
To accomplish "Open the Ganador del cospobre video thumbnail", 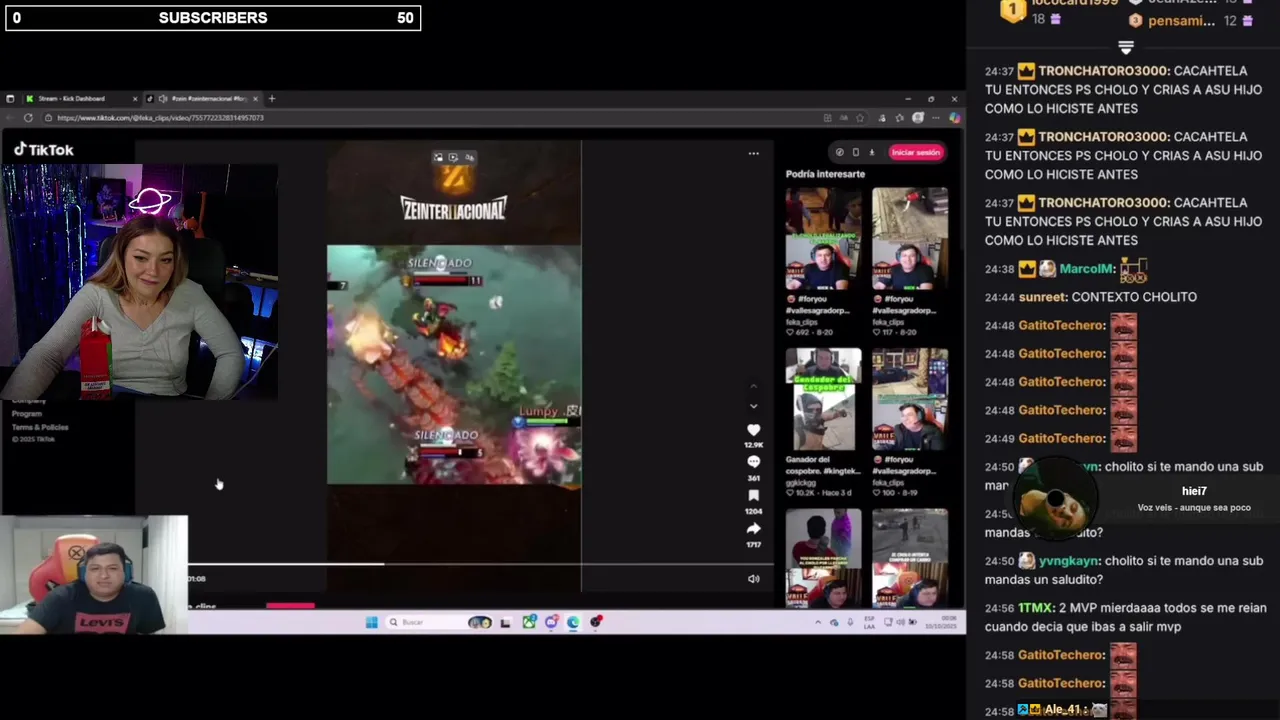I will tap(823, 400).
